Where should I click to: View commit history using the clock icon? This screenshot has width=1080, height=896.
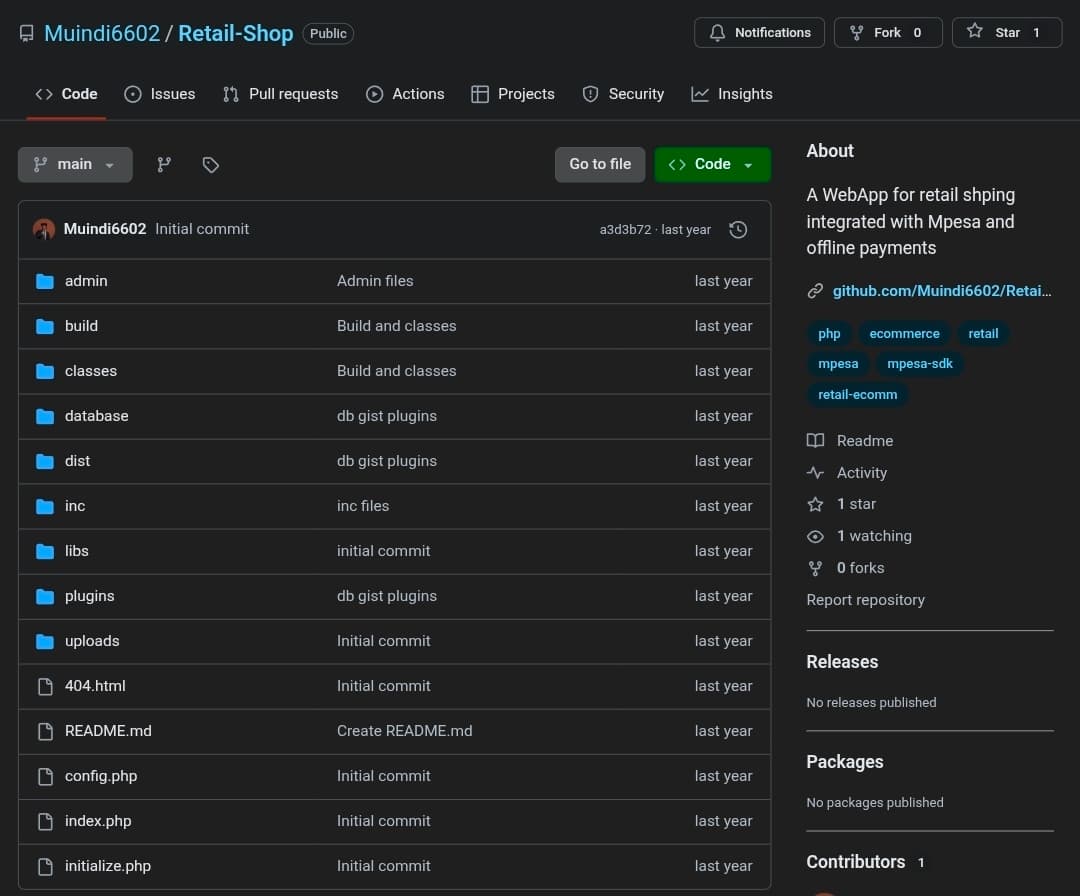[738, 229]
